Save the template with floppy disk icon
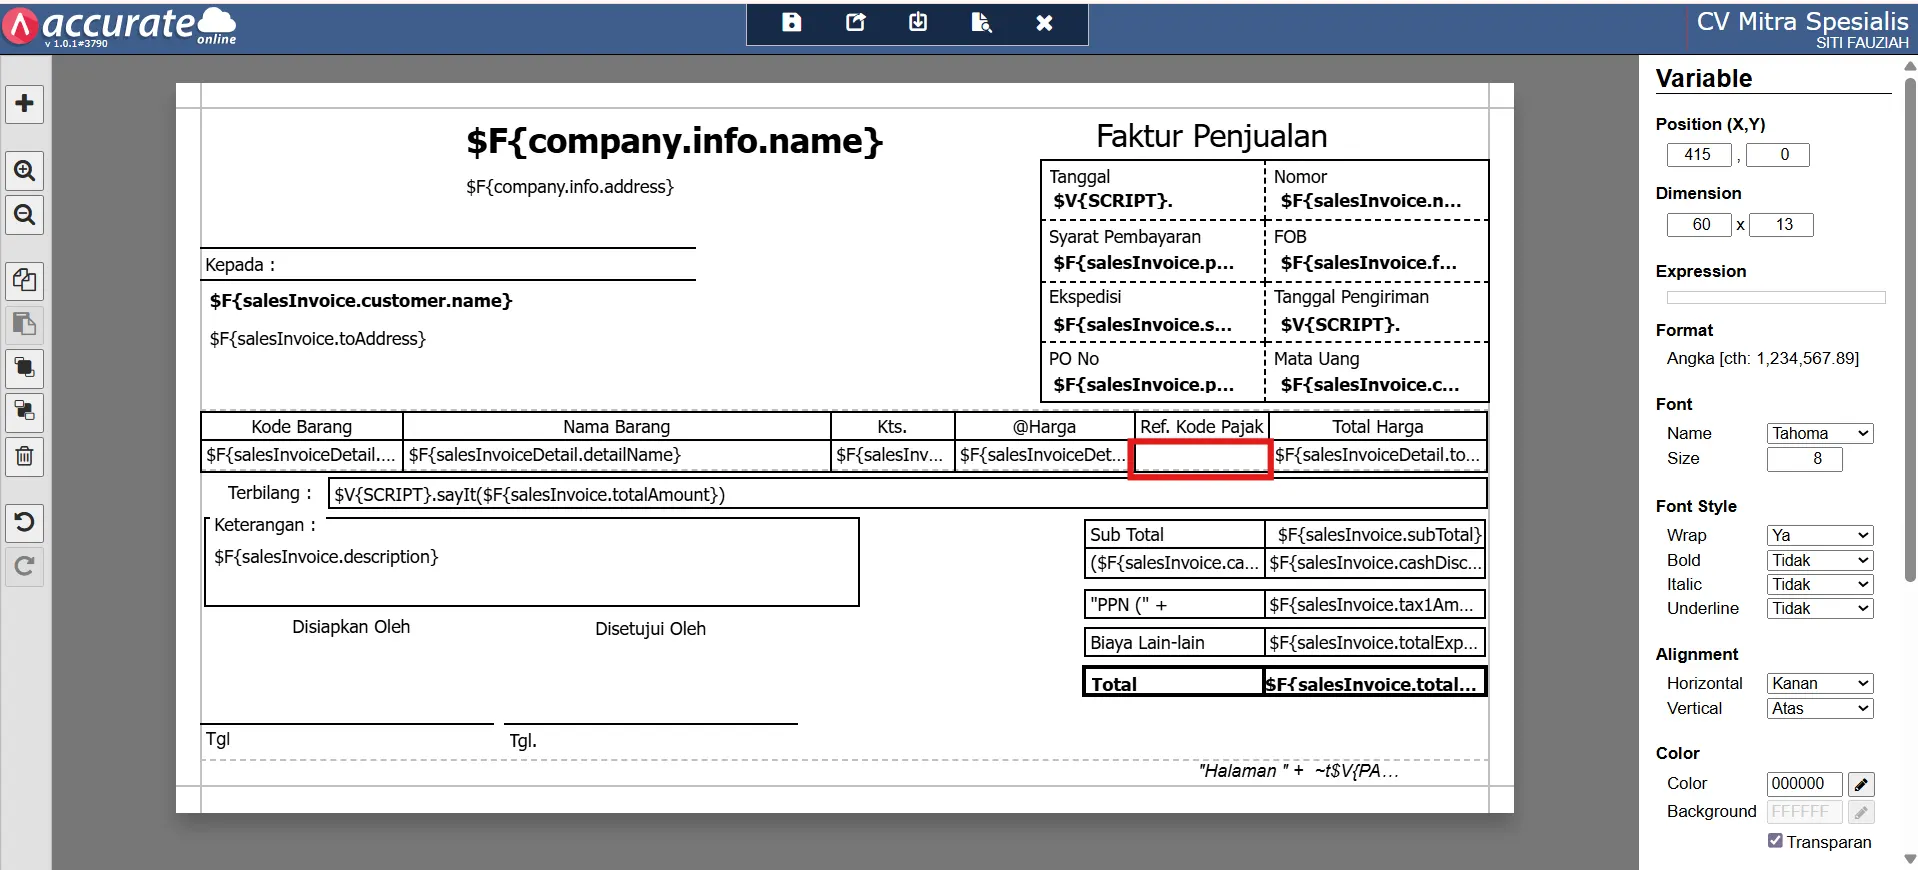The image size is (1918, 870). click(x=792, y=23)
